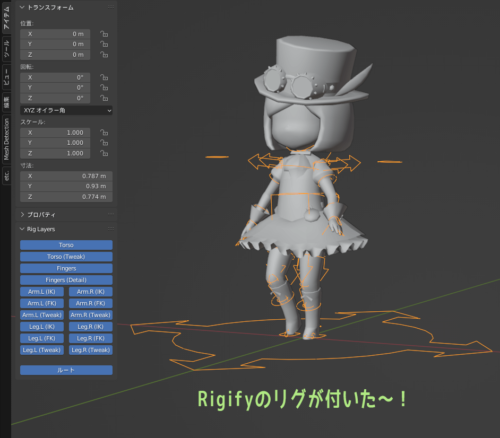Image resolution: width=500 pixels, height=438 pixels.
Task: Click the Location X value field
Action: coord(55,34)
